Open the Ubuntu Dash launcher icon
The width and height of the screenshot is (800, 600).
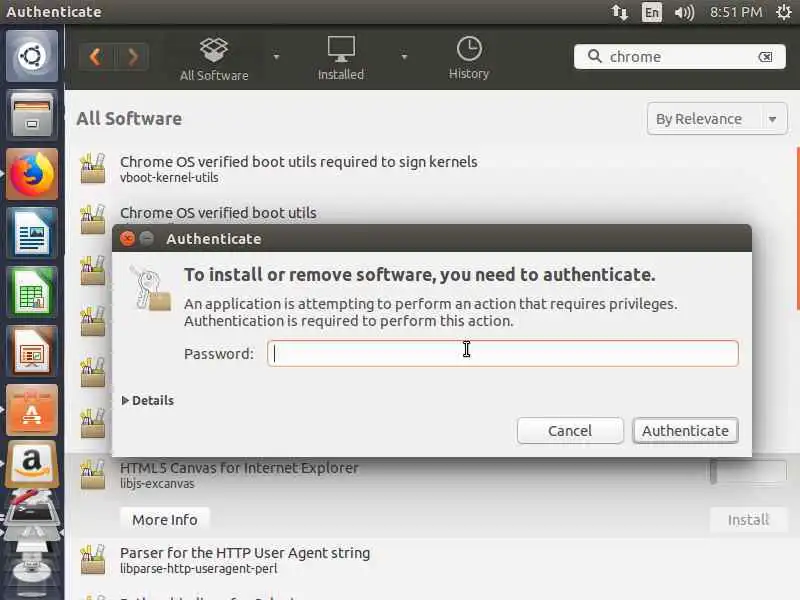pos(32,56)
